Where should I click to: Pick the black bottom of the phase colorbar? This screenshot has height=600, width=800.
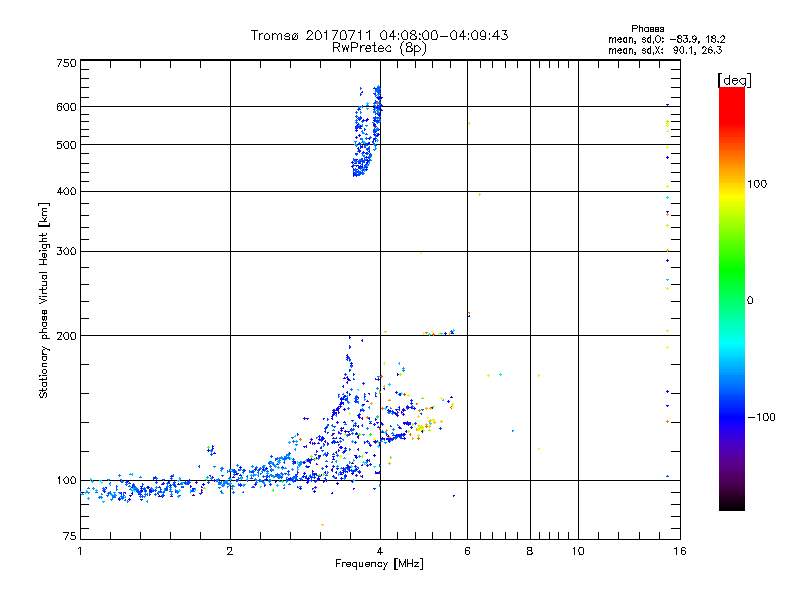732,503
